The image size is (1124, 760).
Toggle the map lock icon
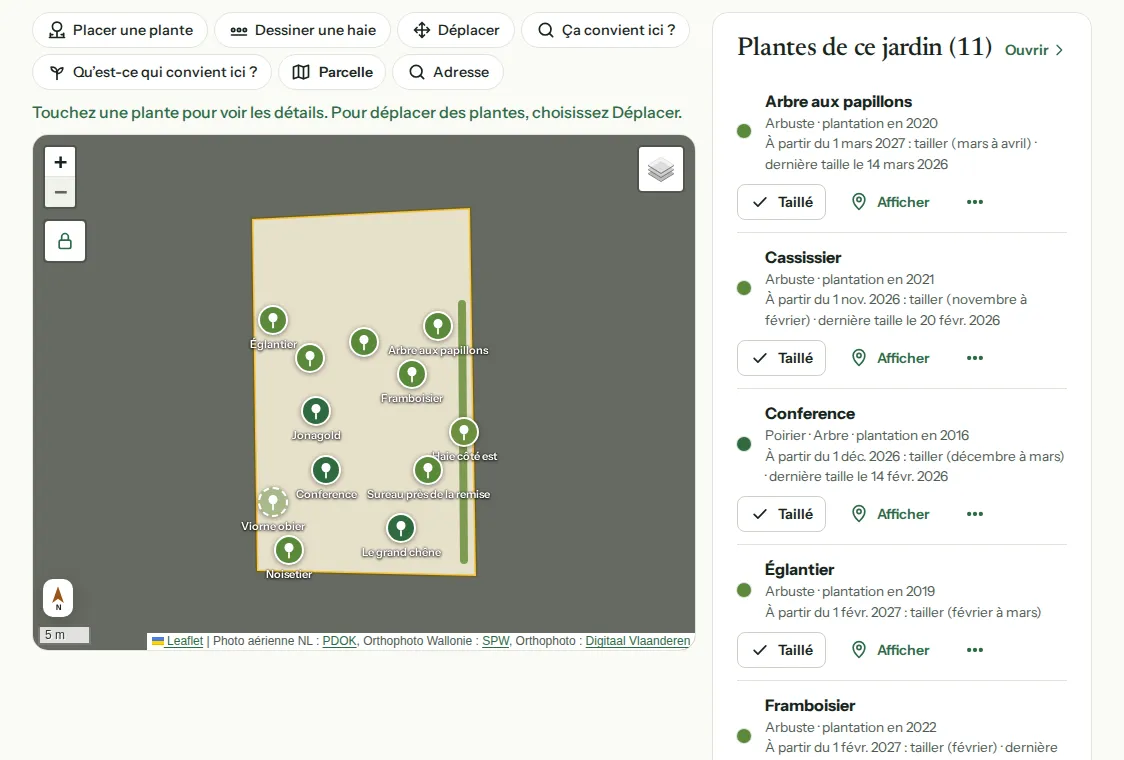click(x=65, y=241)
